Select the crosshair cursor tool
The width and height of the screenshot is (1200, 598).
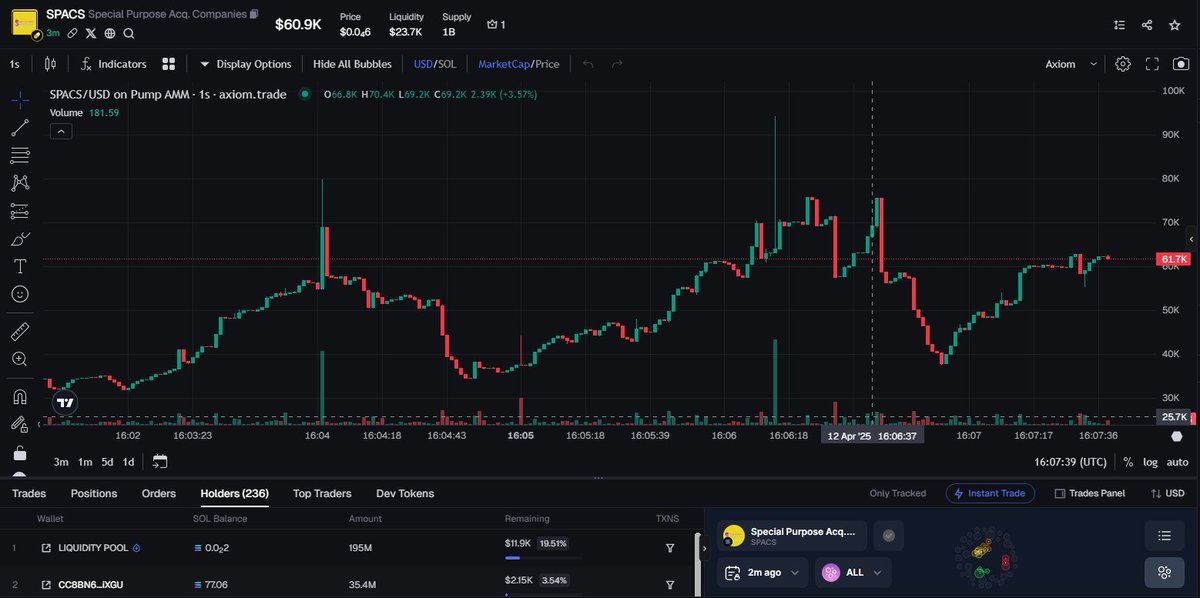click(19, 100)
